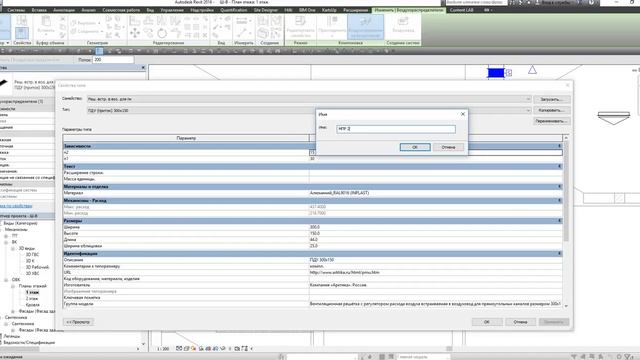Viewport: 640px width, 360px height.
Task: Click the Воздуховод ribbon icon
Action: [403, 25]
